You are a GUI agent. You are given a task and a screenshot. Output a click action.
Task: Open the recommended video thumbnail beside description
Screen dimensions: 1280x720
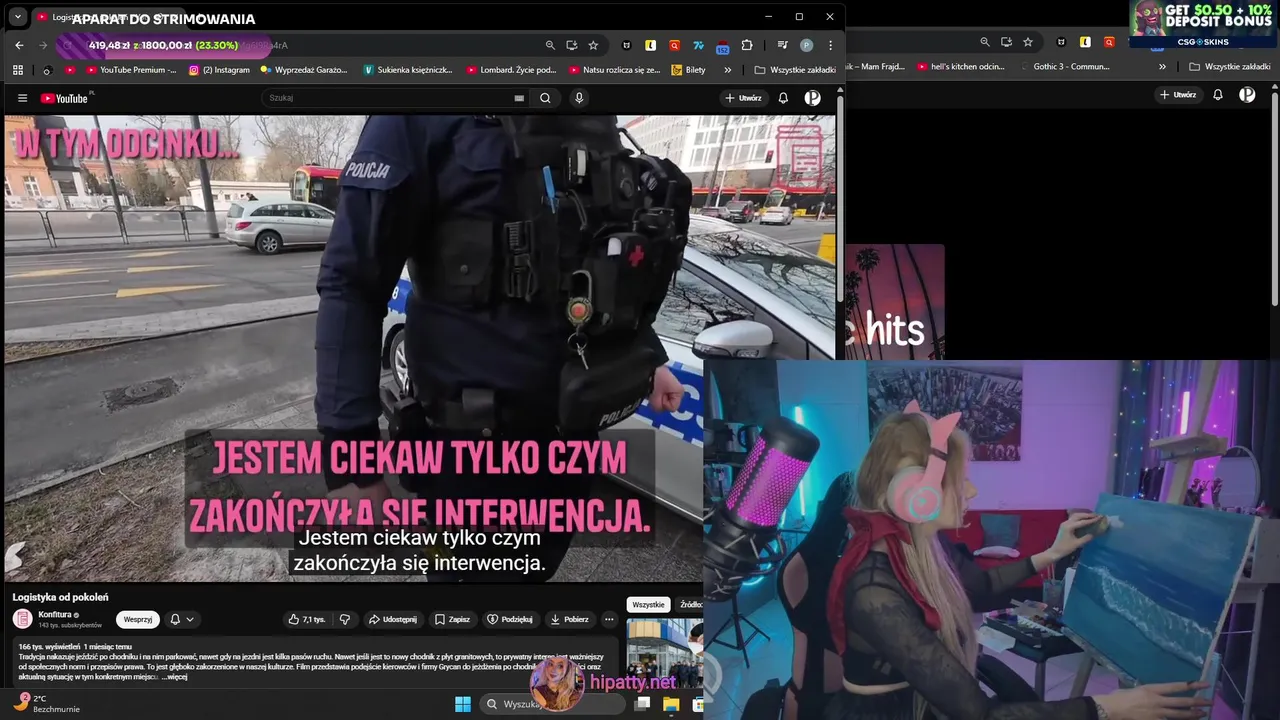pos(665,653)
